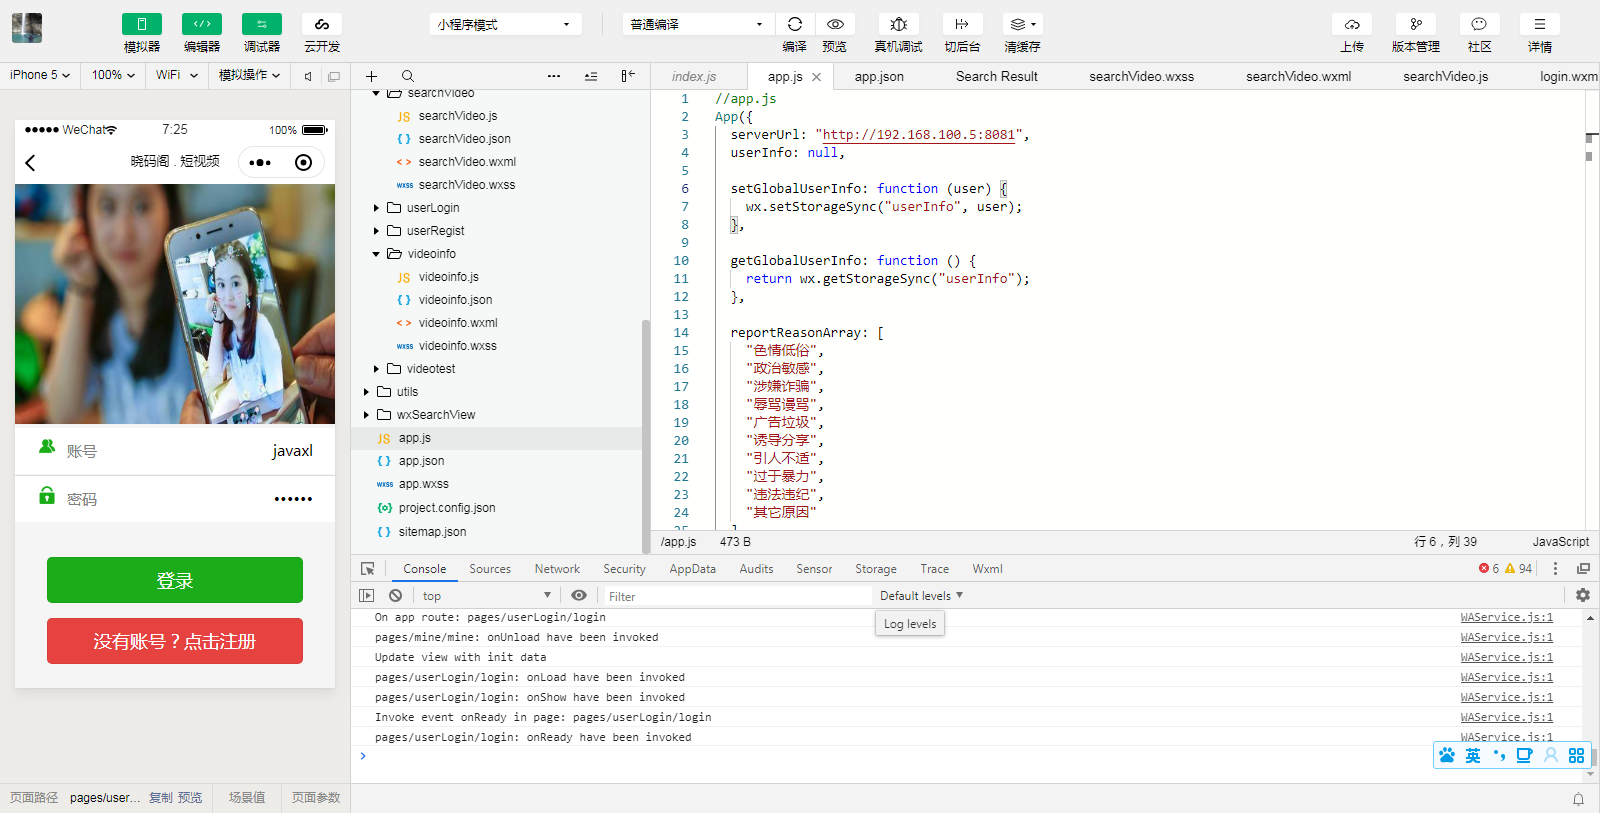This screenshot has width=1600, height=813.
Task: Click the status bar notification bell
Action: pos(1578,799)
